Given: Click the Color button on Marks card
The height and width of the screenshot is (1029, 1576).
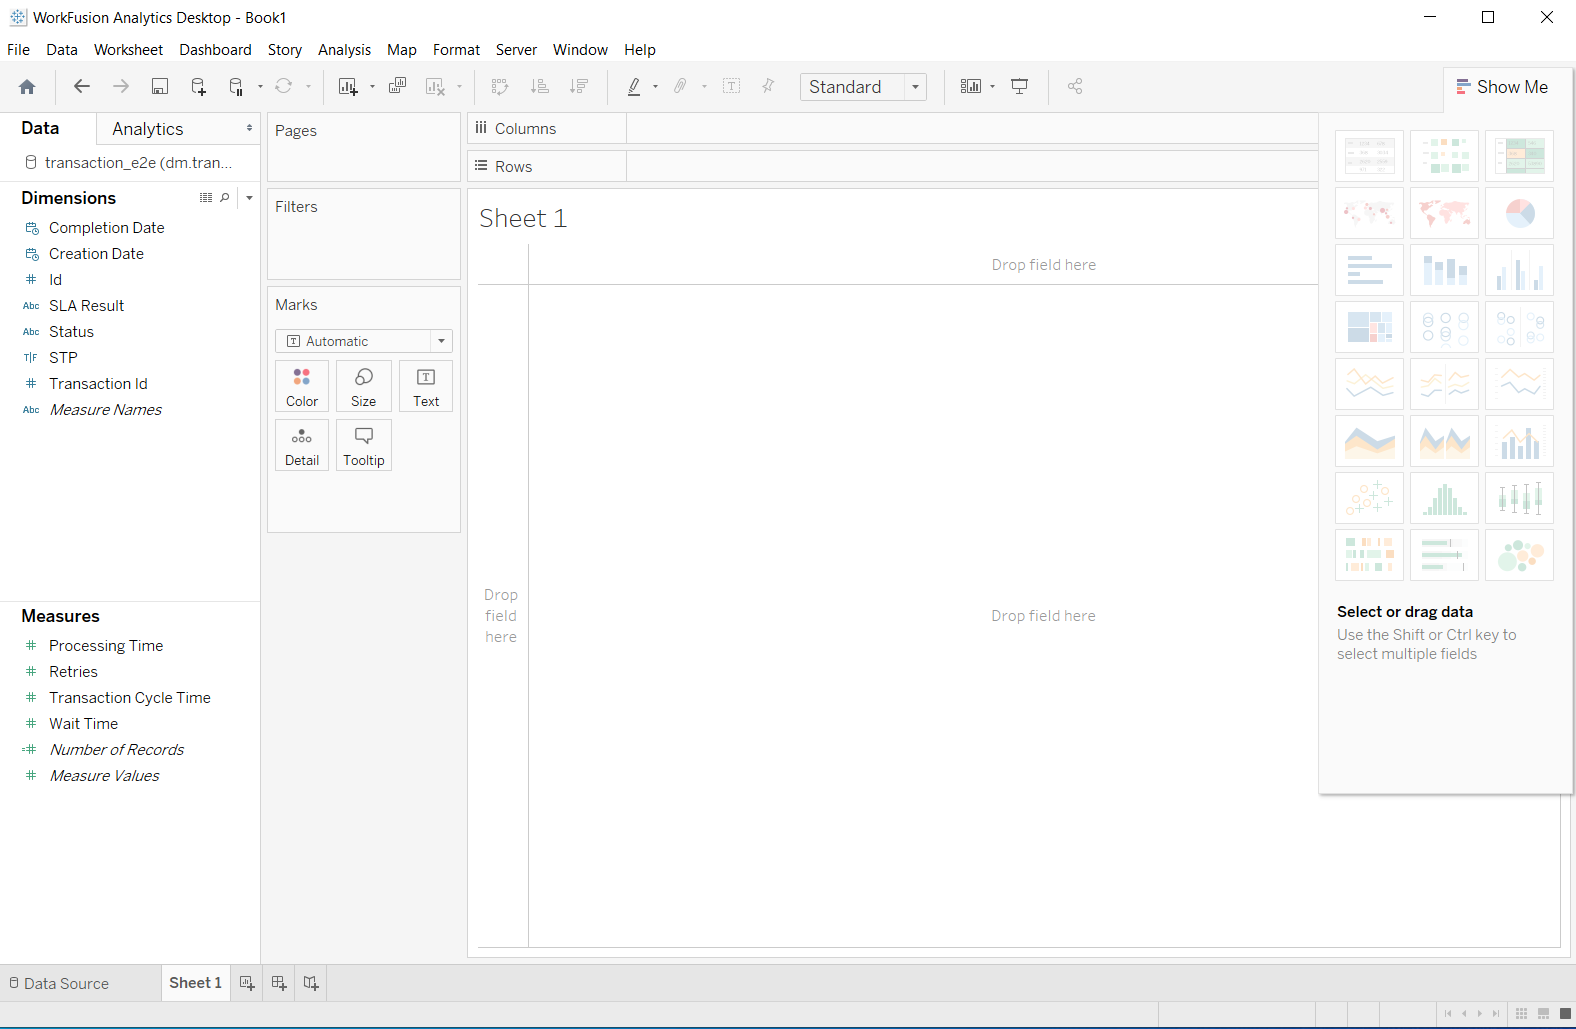Looking at the screenshot, I should 302,387.
